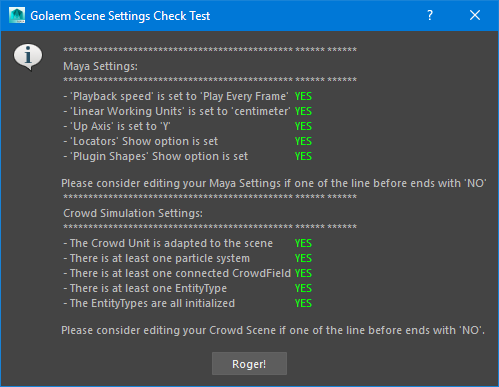Select YES beside the particle system line
This screenshot has height=387, width=499.
[x=303, y=258]
